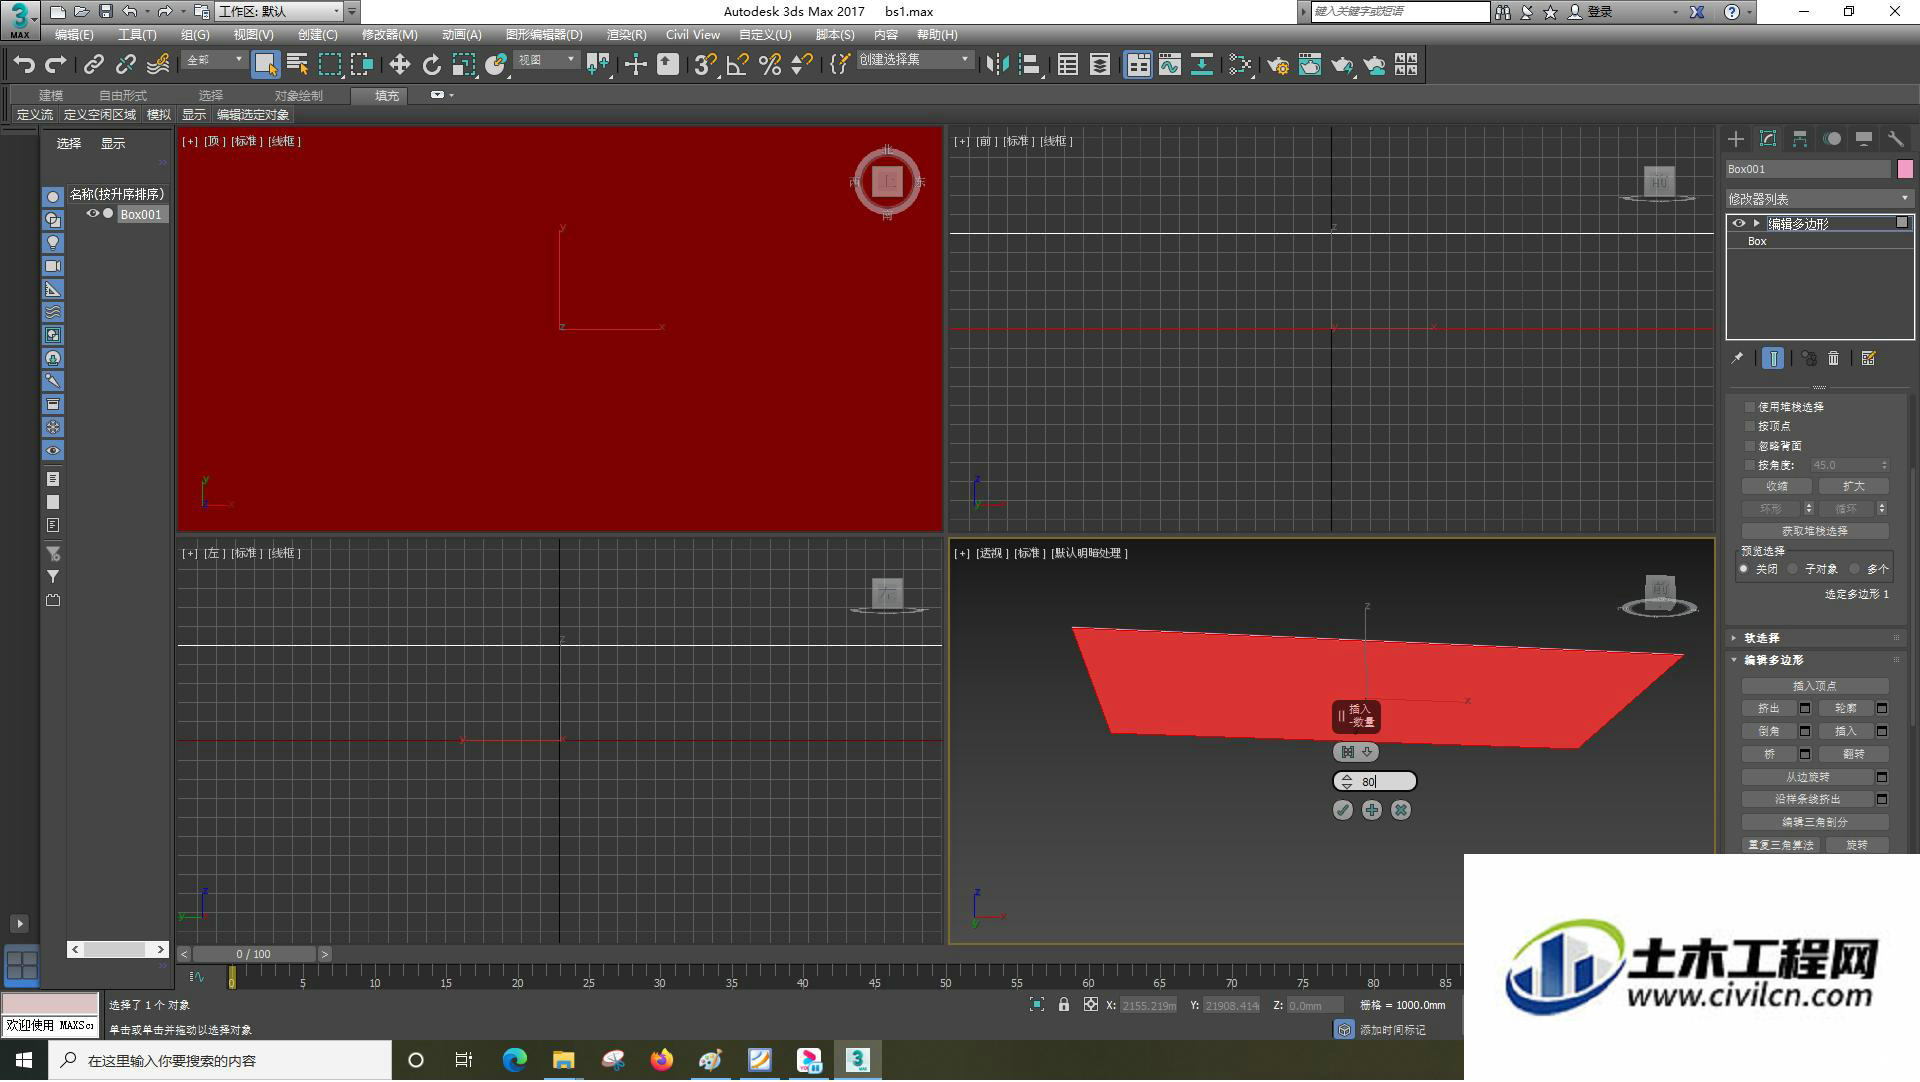Switch to the Create command panel tab

click(1736, 139)
